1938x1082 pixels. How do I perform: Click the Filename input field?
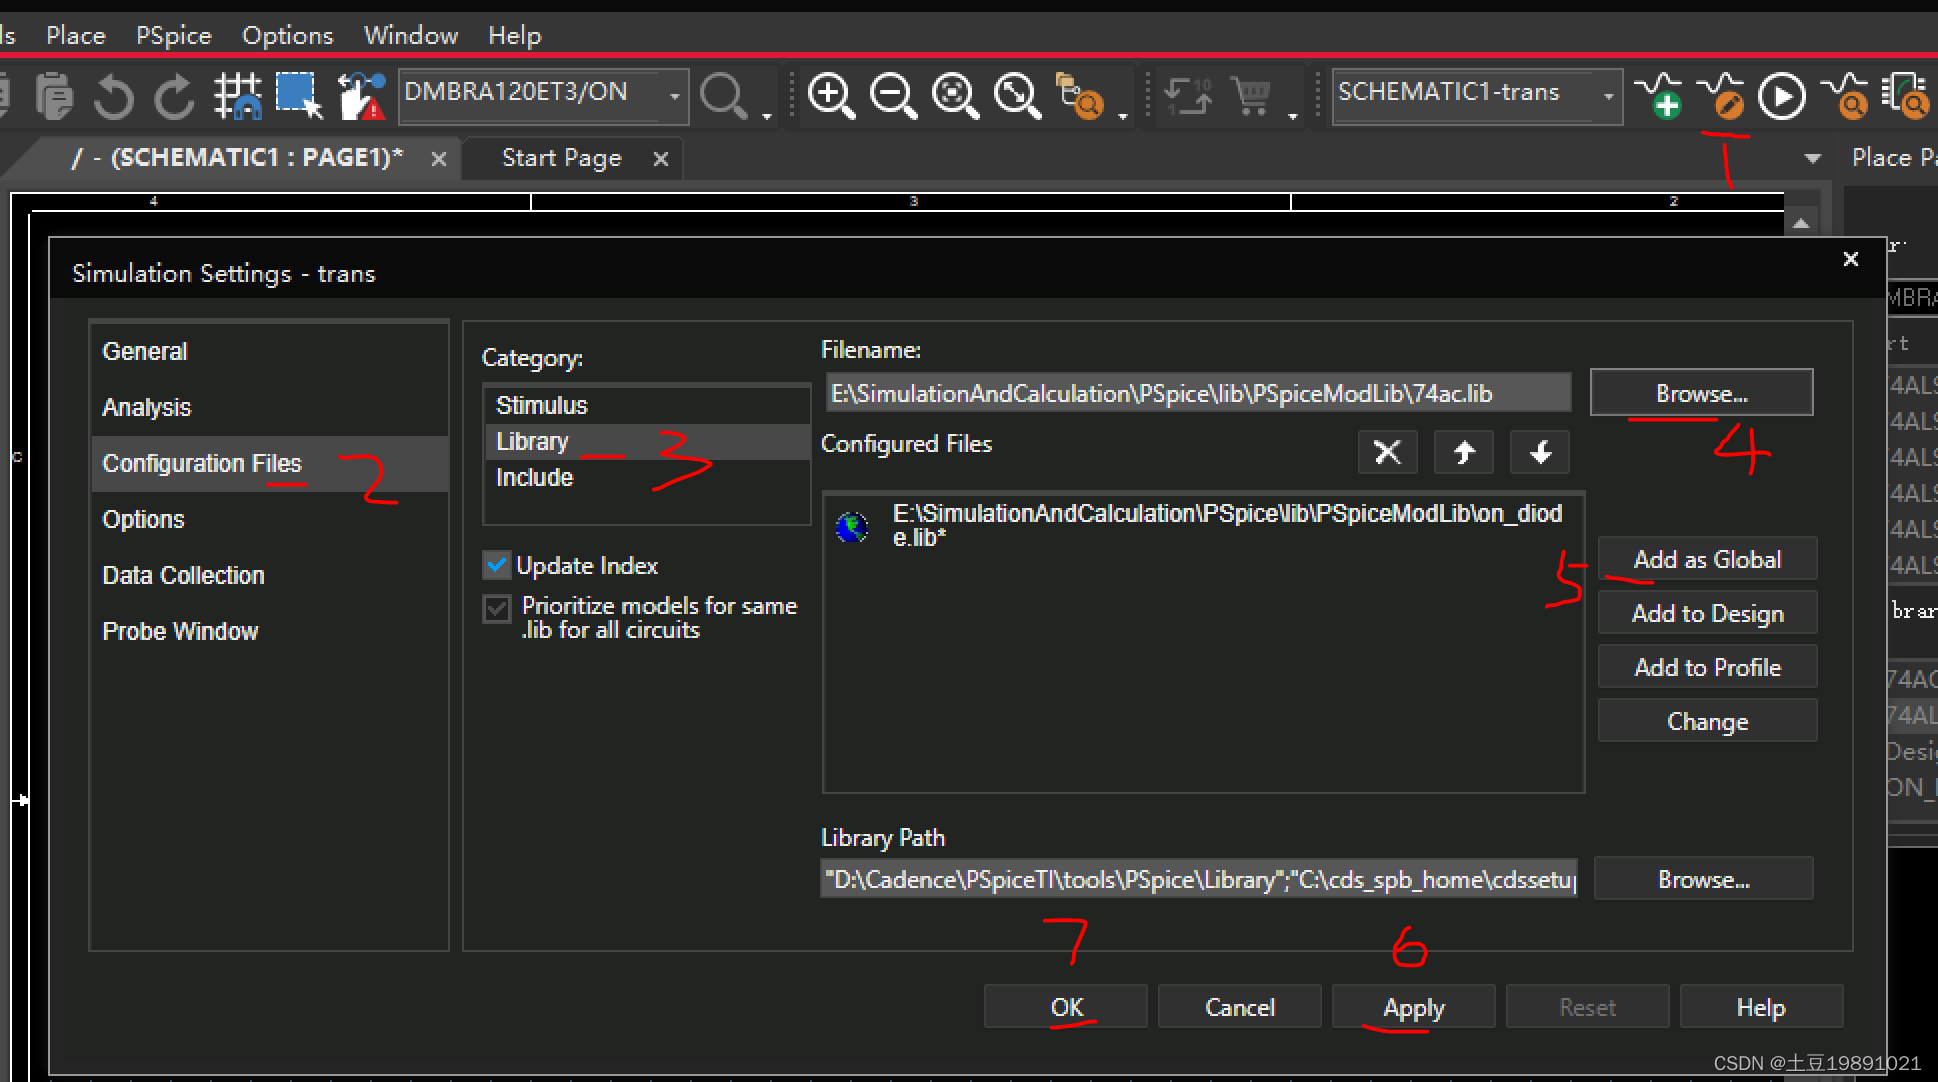click(1197, 393)
